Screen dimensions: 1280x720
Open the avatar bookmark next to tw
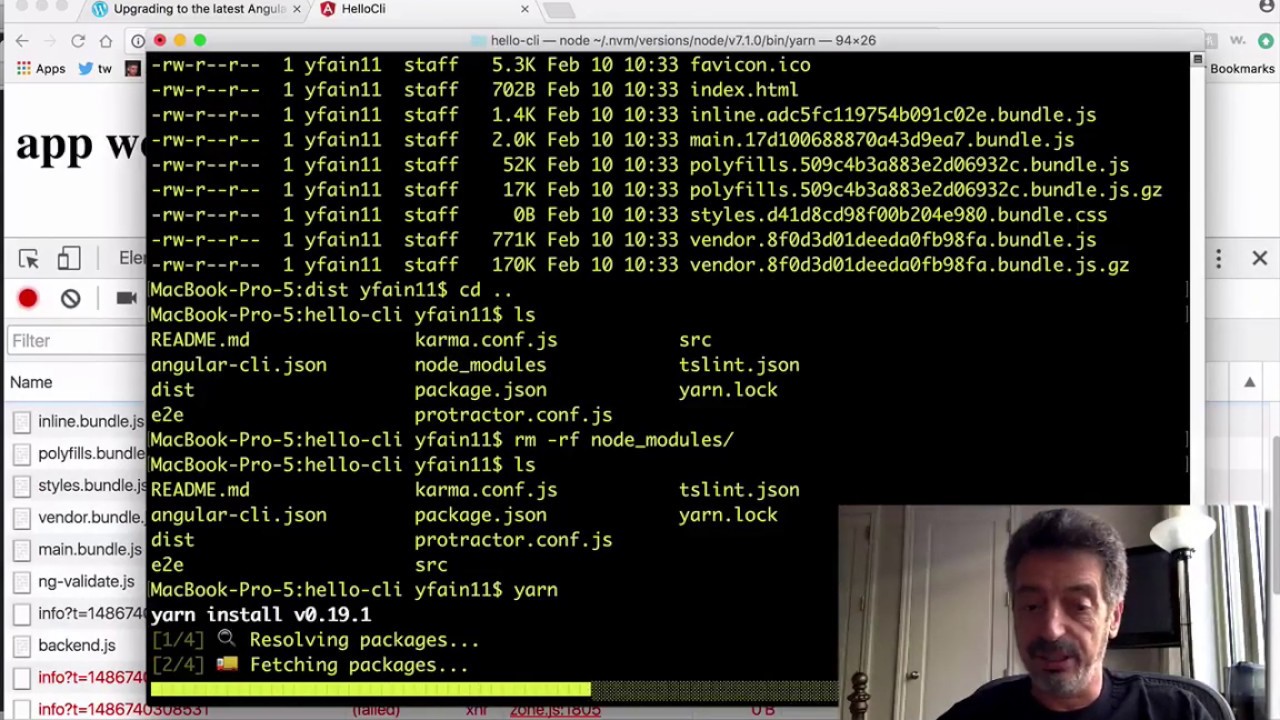pyautogui.click(x=132, y=69)
